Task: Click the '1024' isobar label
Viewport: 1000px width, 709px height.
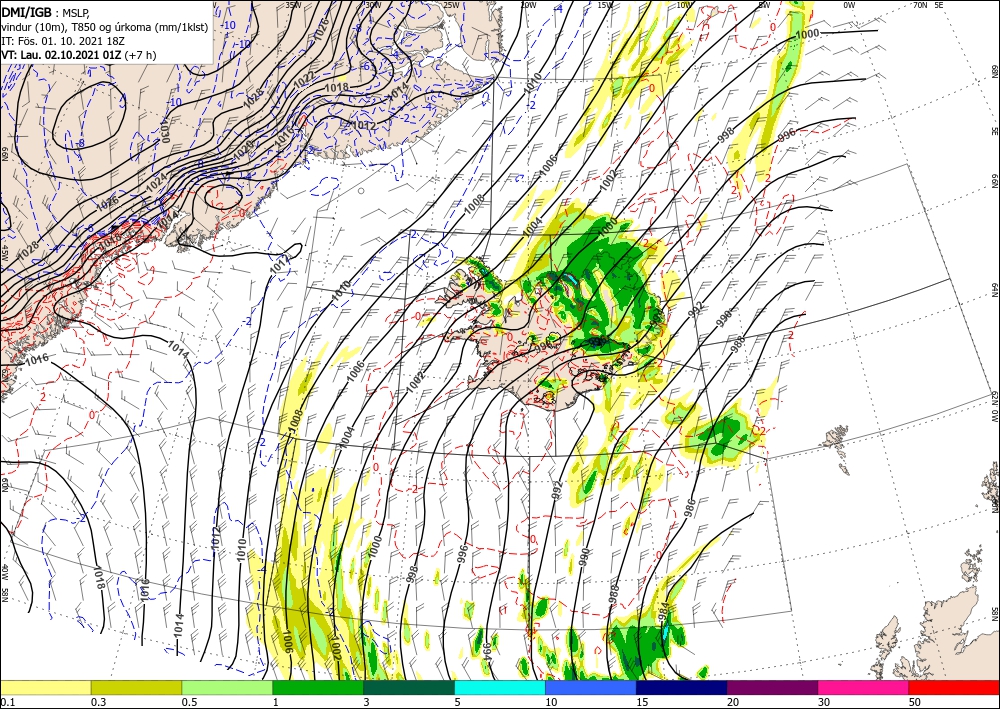Action: coord(158,183)
